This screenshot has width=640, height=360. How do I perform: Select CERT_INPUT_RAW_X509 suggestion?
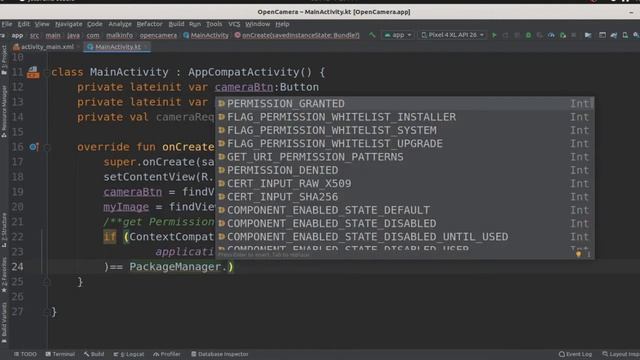click(x=404, y=184)
